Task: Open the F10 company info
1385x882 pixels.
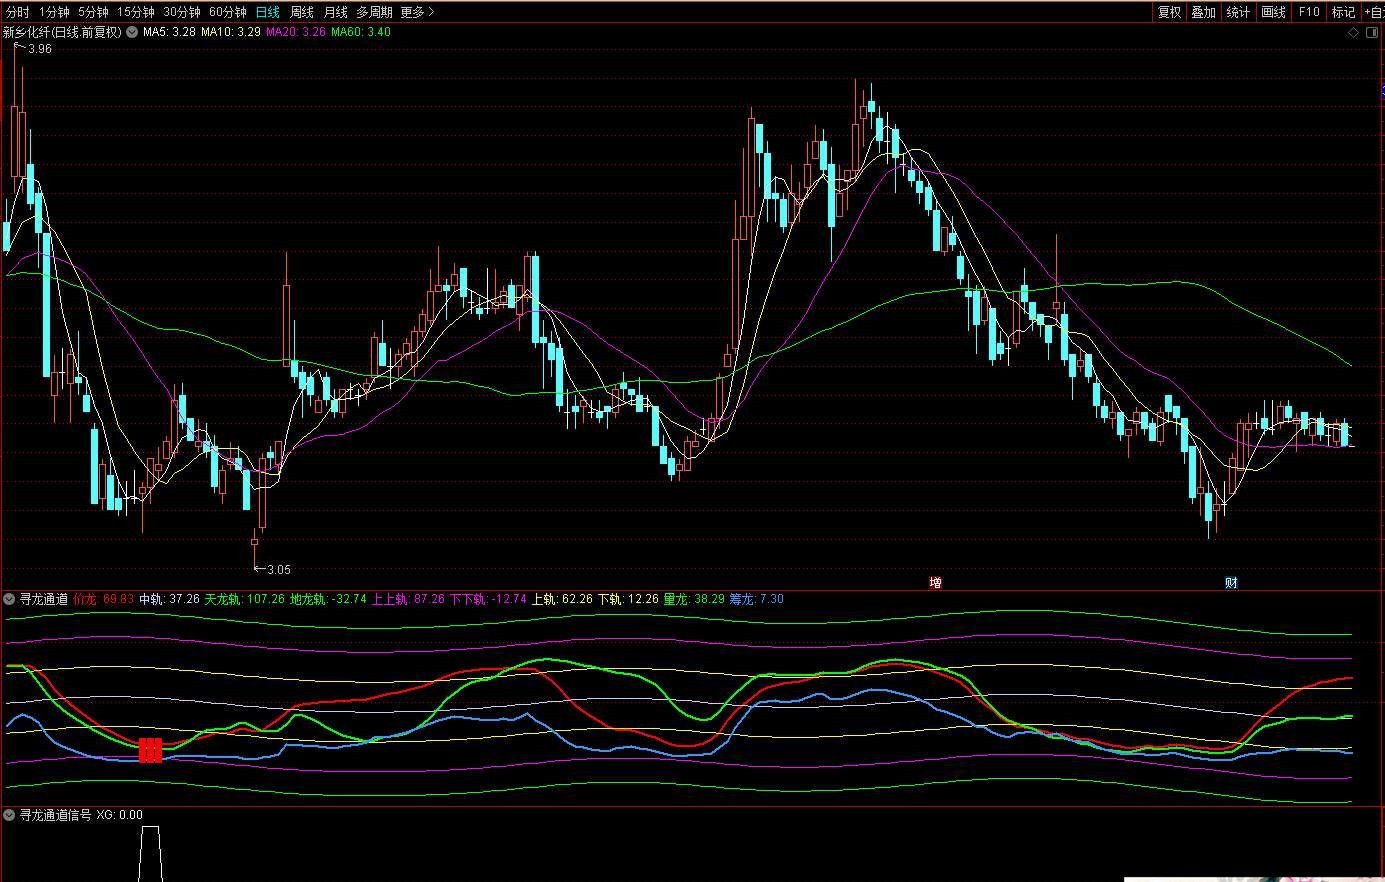Action: point(1308,12)
